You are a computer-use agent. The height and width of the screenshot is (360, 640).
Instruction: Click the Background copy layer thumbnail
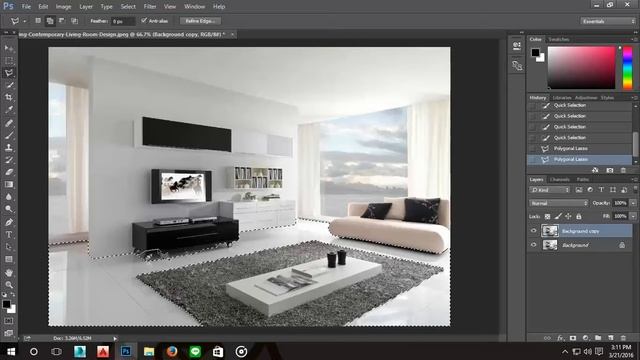point(550,231)
